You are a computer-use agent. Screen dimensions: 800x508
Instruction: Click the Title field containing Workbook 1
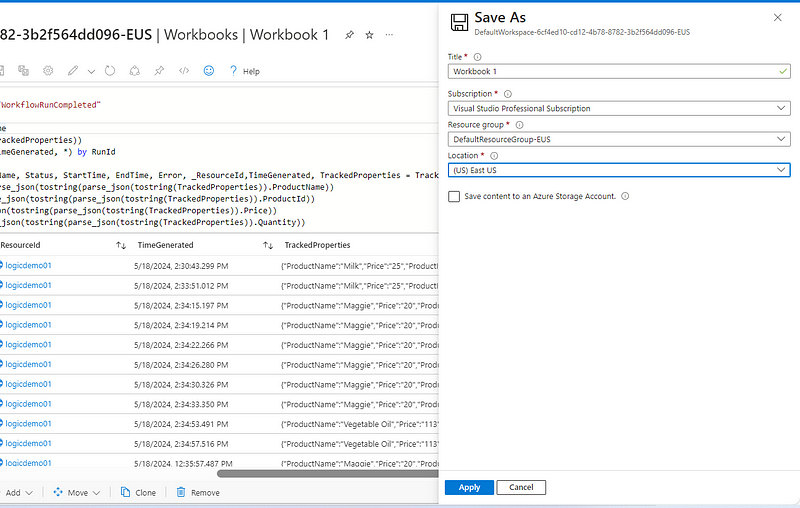619,71
